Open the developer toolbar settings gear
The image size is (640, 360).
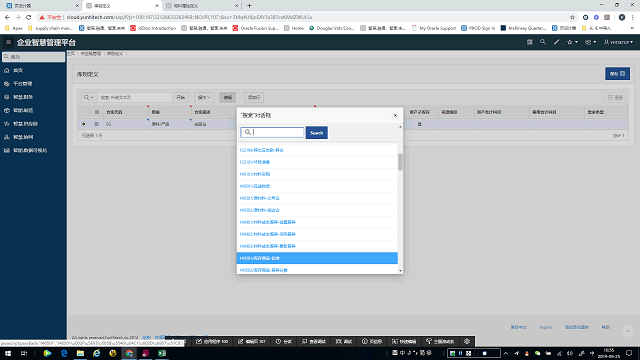(467, 341)
